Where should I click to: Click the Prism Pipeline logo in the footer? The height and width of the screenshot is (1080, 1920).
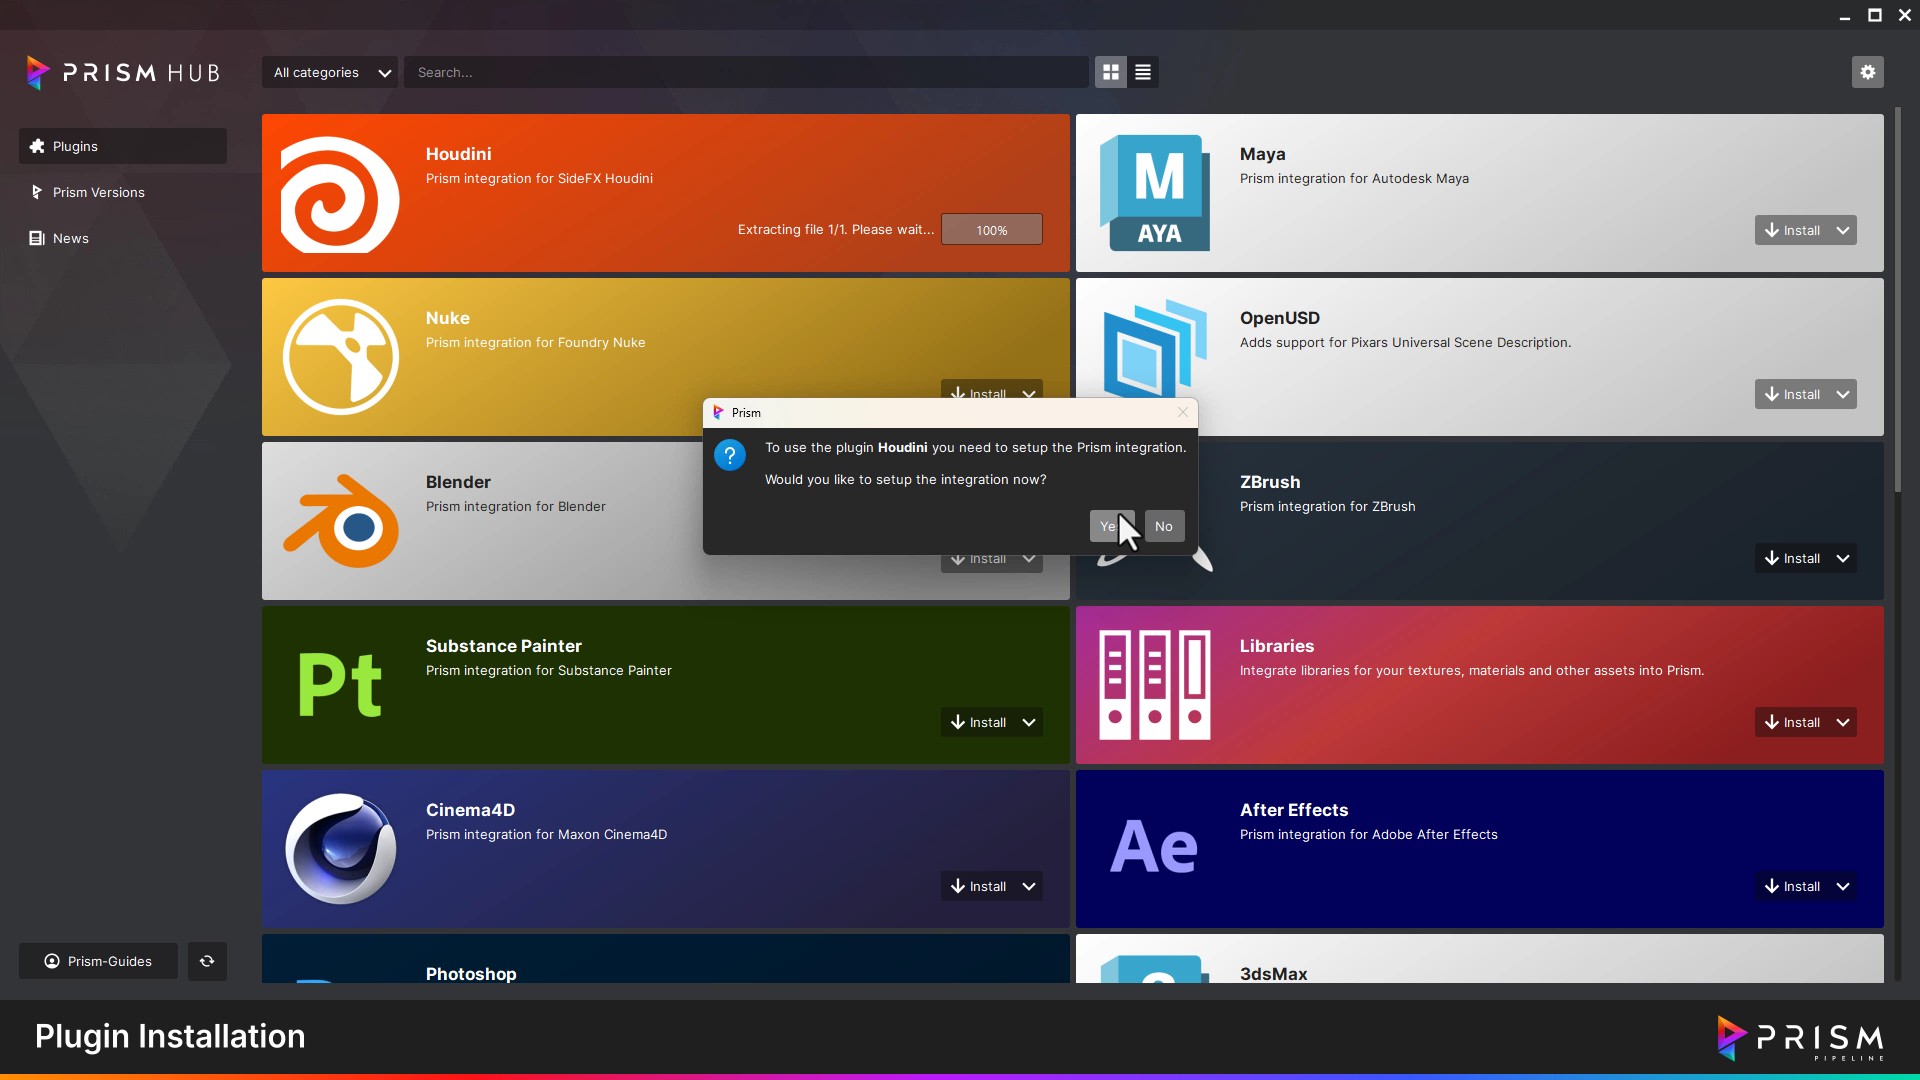pyautogui.click(x=1800, y=1038)
